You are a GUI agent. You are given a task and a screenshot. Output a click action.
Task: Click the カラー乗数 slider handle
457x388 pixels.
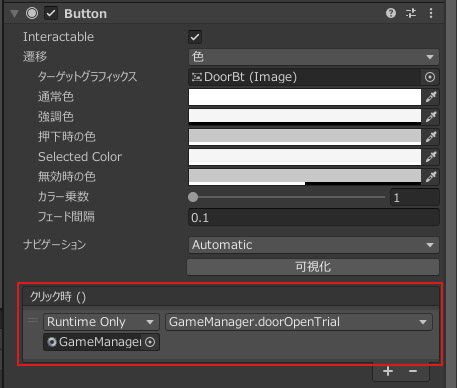[x=193, y=197]
